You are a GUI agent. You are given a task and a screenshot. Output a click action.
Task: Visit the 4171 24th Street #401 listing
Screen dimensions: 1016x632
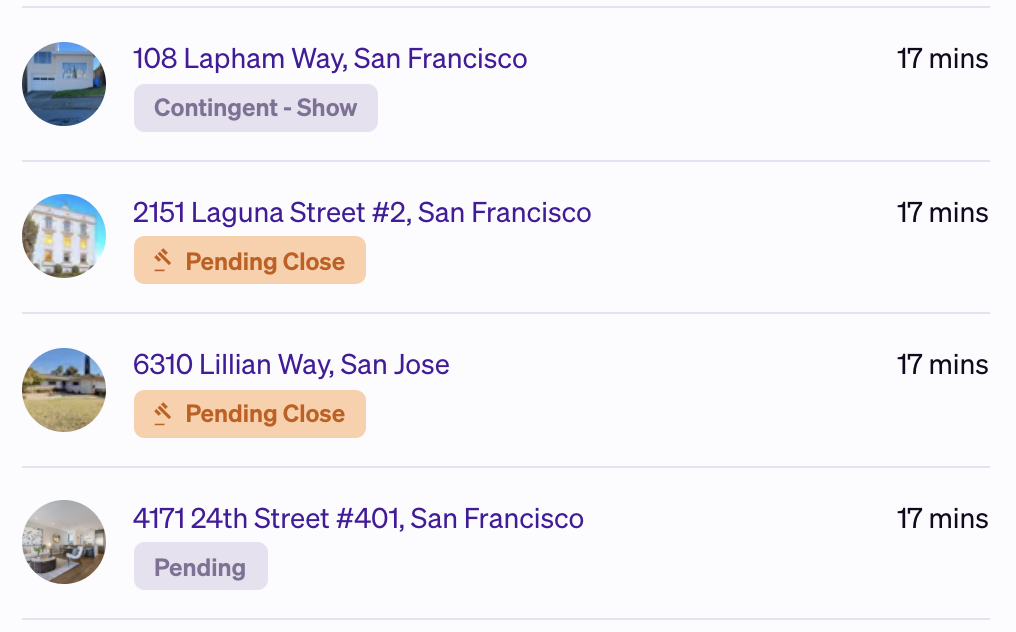pyautogui.click(x=358, y=519)
